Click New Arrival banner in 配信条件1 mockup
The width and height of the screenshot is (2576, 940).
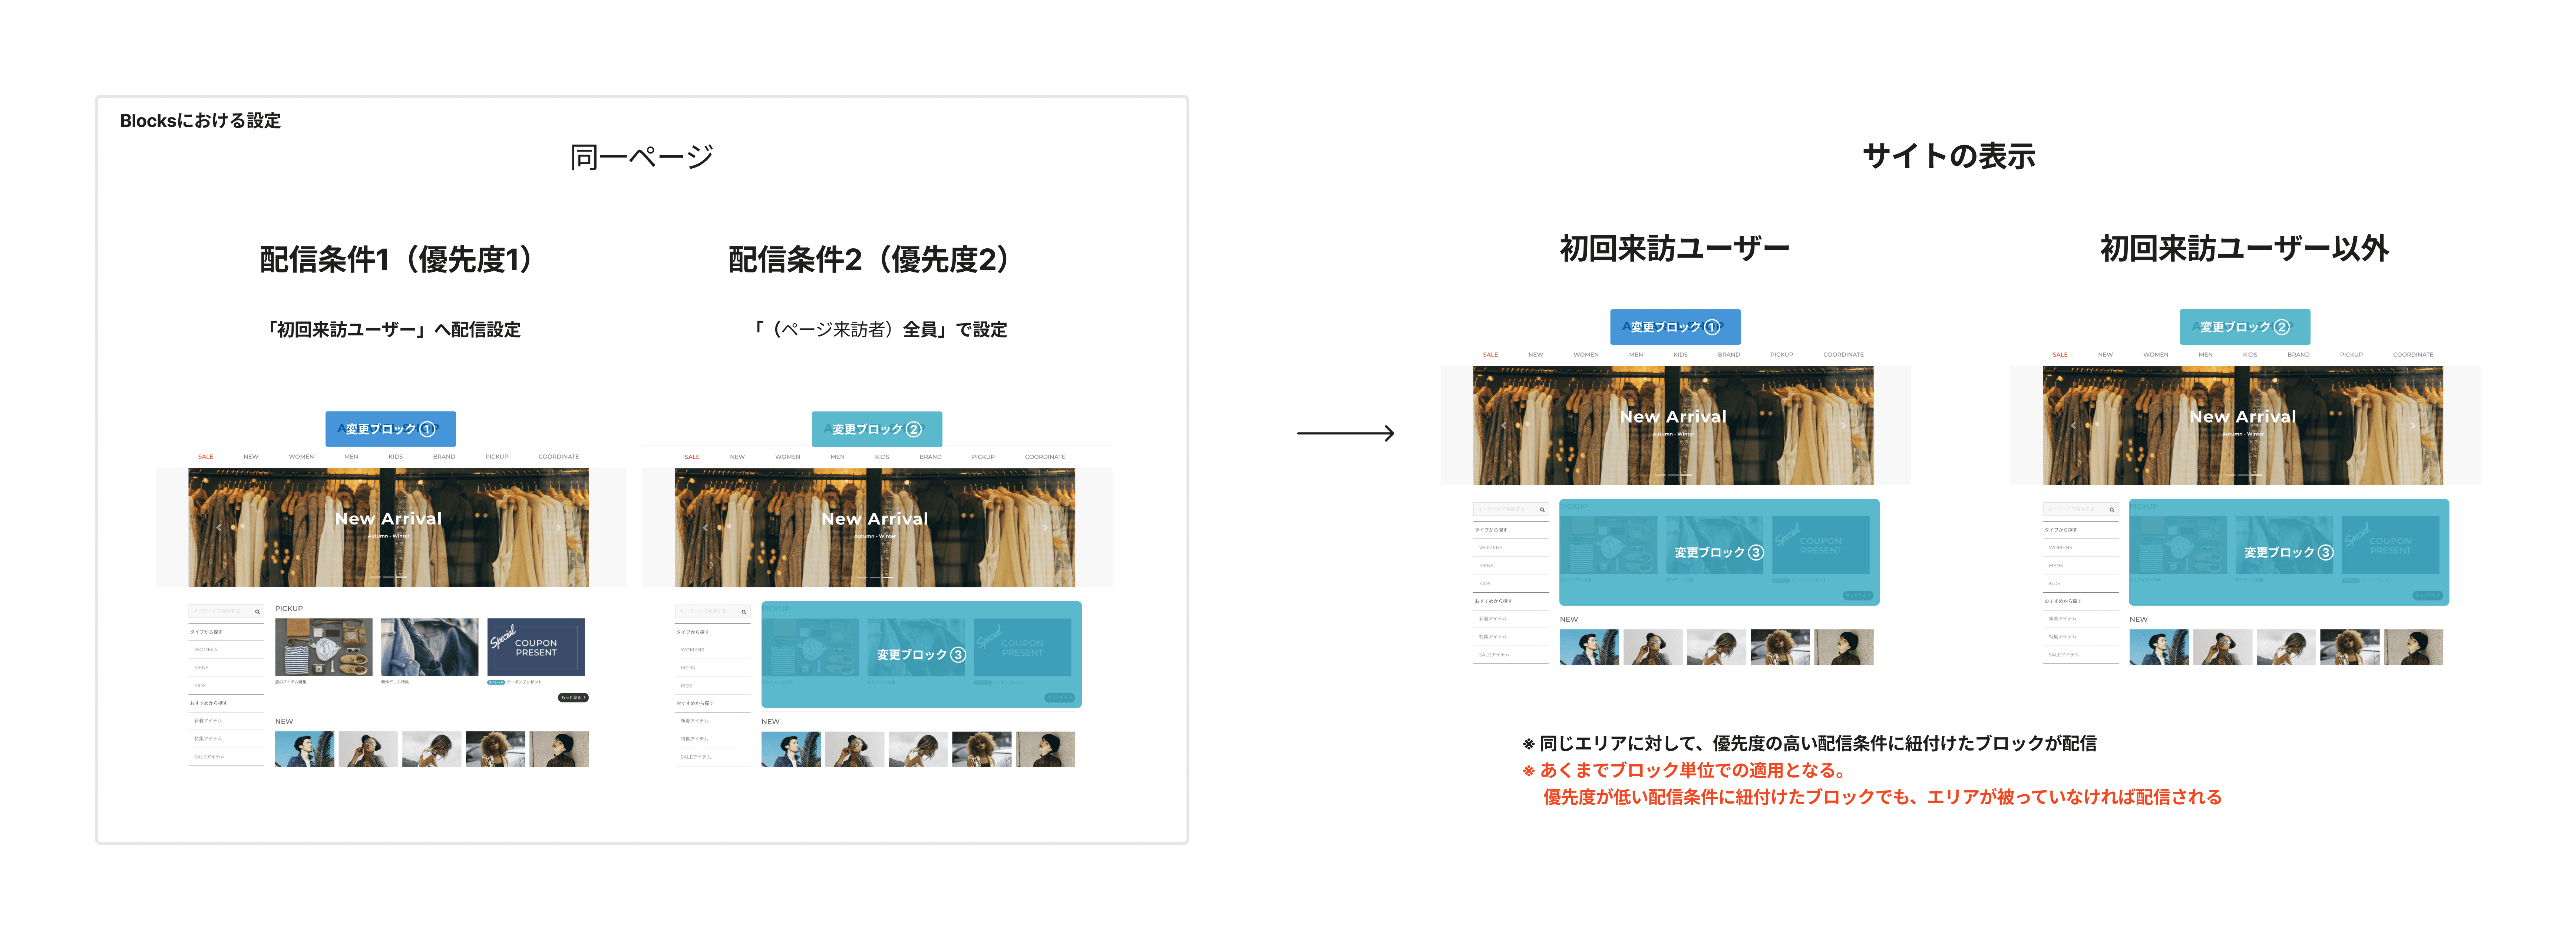coord(389,527)
